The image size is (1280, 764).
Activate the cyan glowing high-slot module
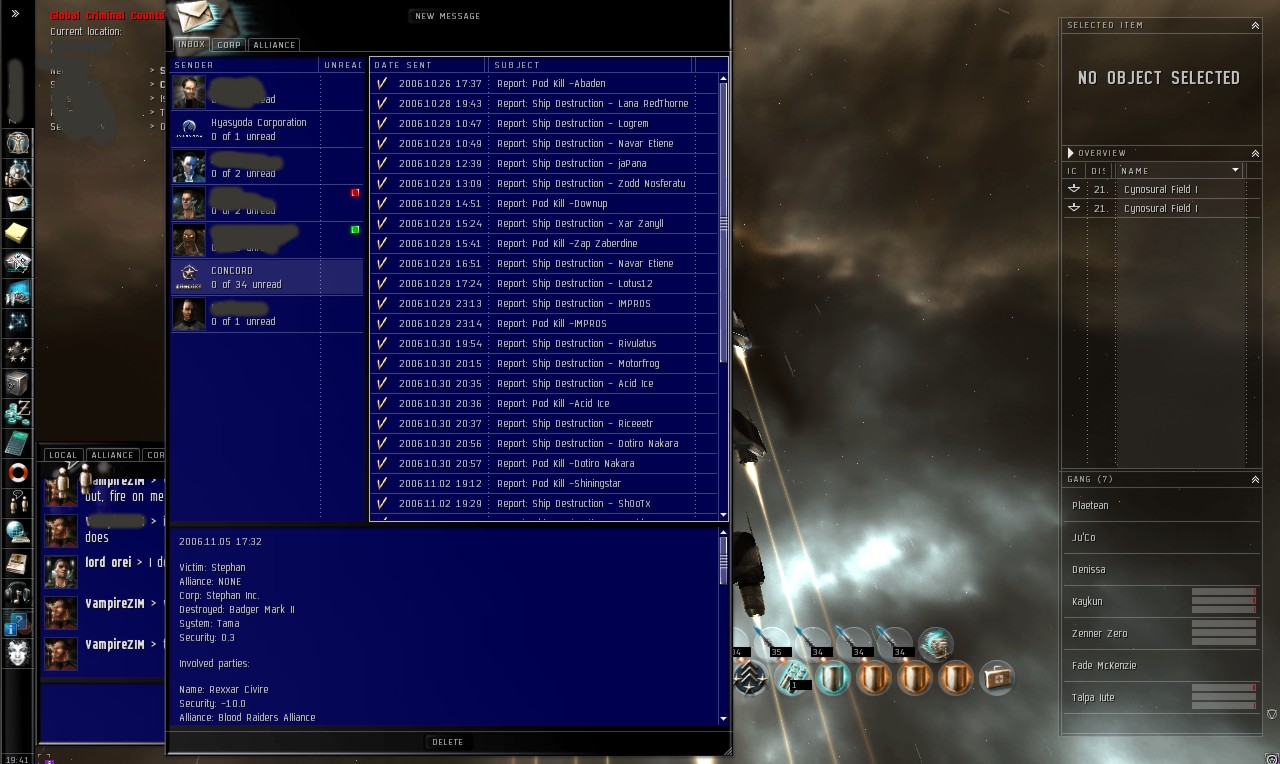tap(935, 644)
